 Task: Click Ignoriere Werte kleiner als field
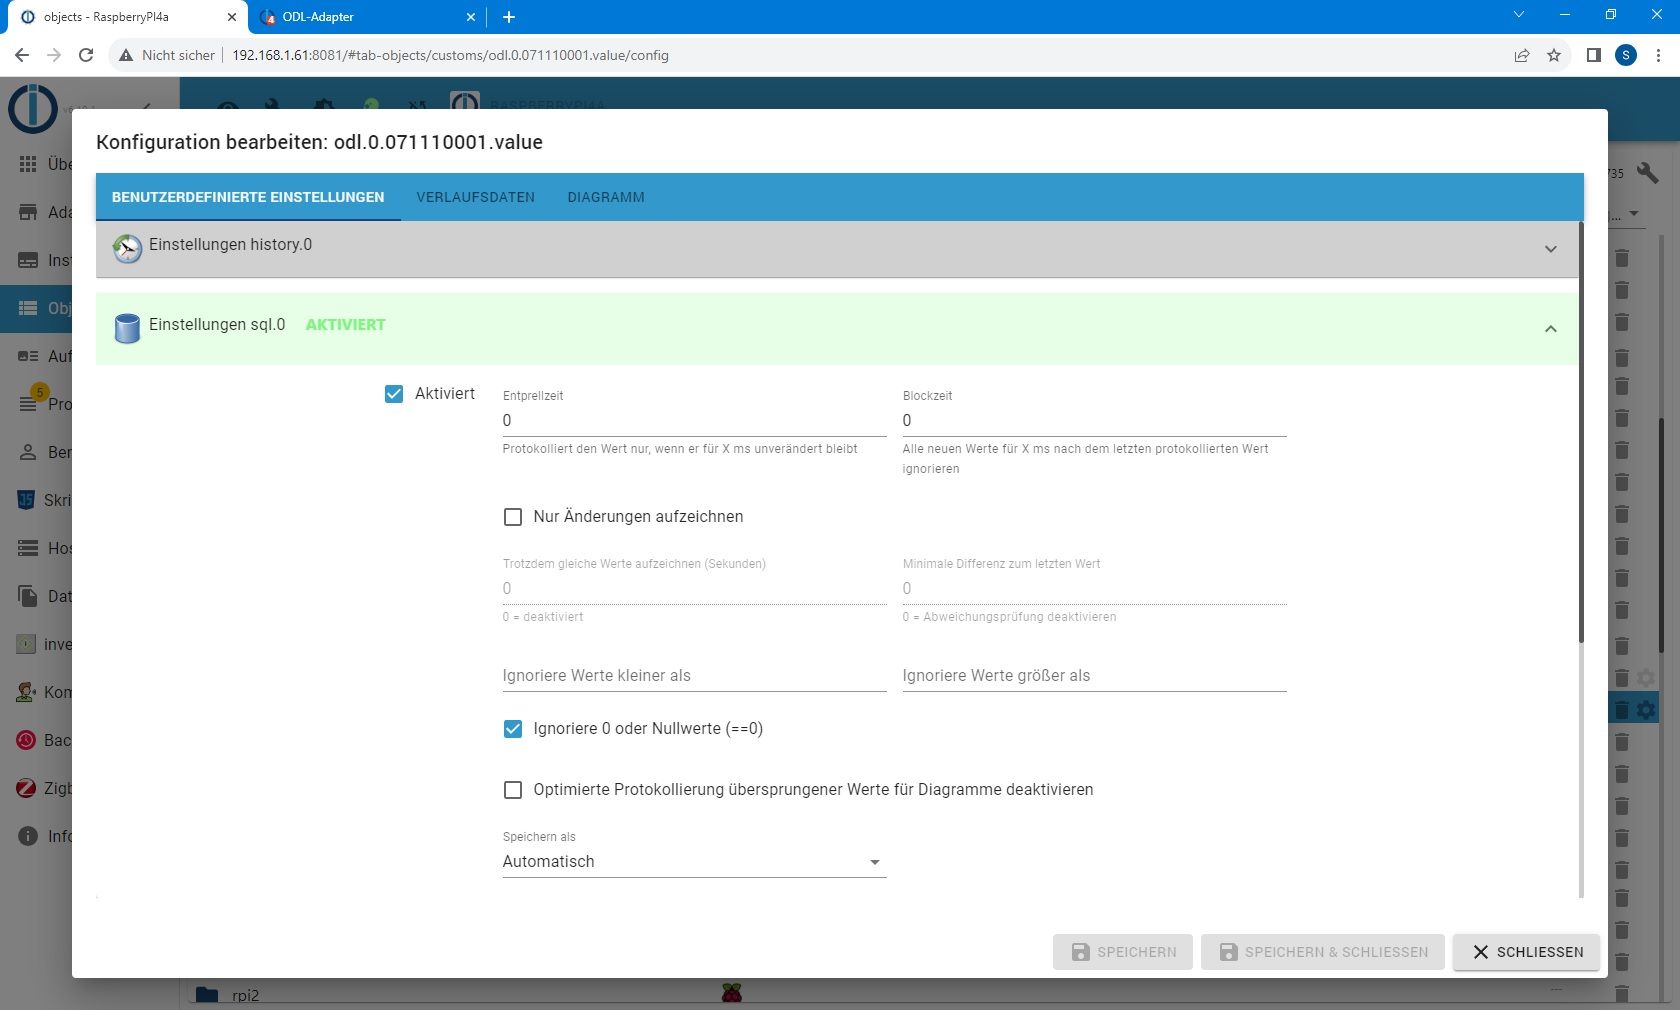(694, 676)
